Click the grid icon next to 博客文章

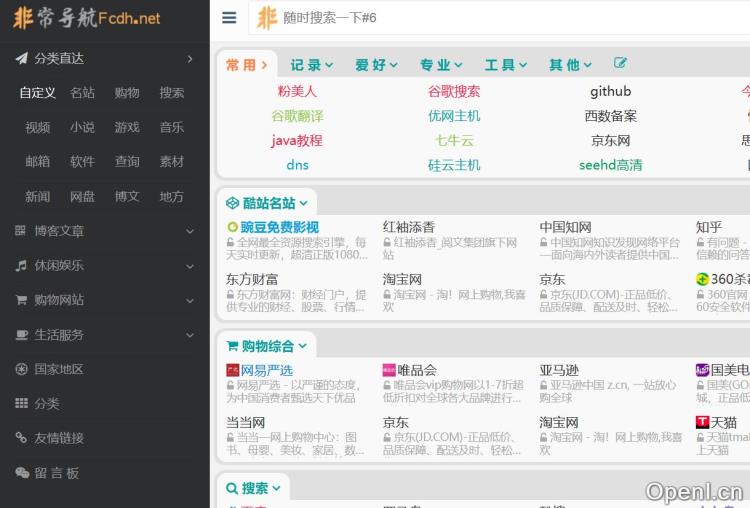coord(20,231)
